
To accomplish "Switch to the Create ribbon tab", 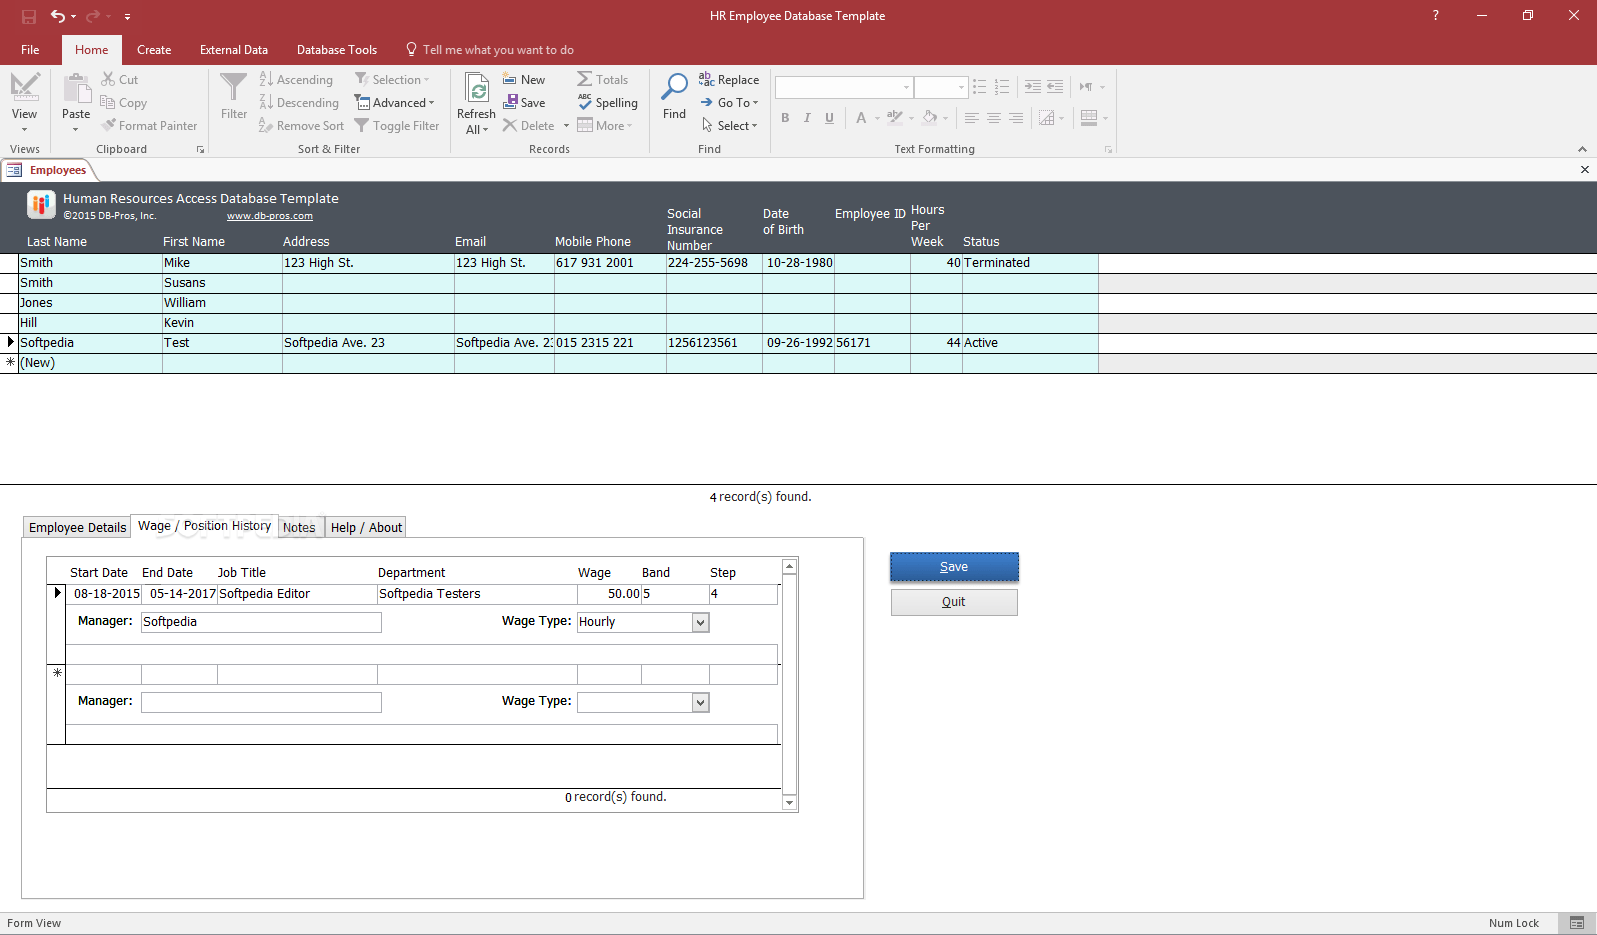I will click(154, 50).
